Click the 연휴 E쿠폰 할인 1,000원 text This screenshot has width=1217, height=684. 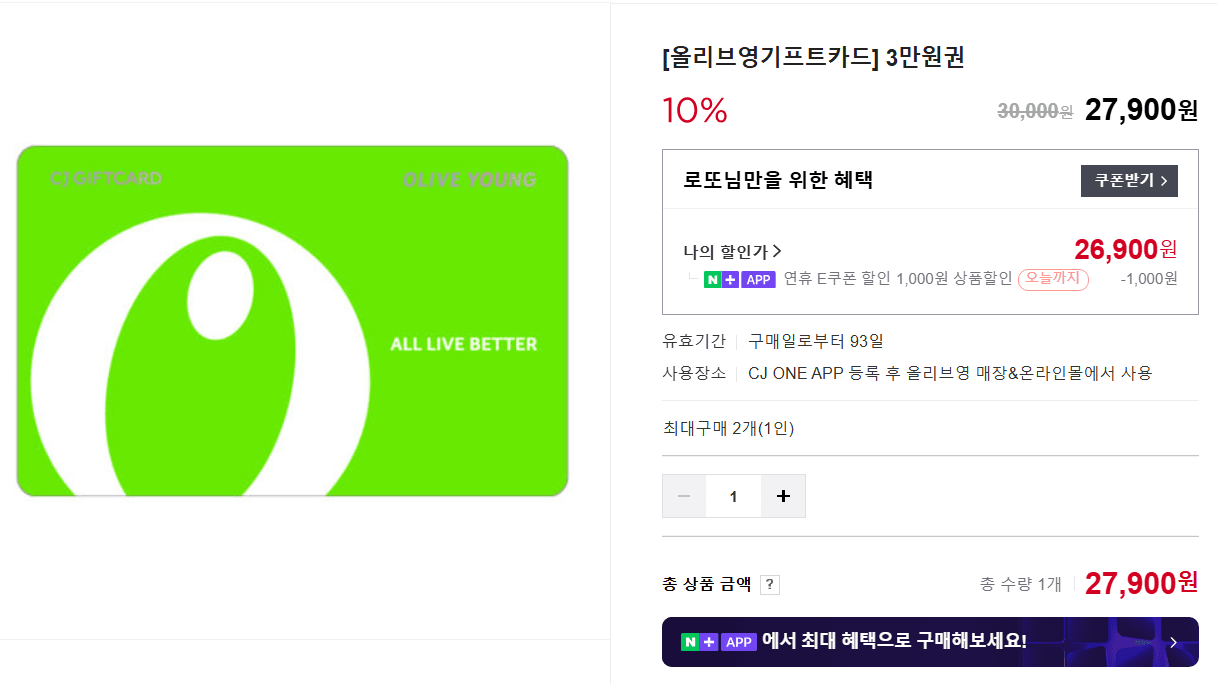click(x=897, y=279)
